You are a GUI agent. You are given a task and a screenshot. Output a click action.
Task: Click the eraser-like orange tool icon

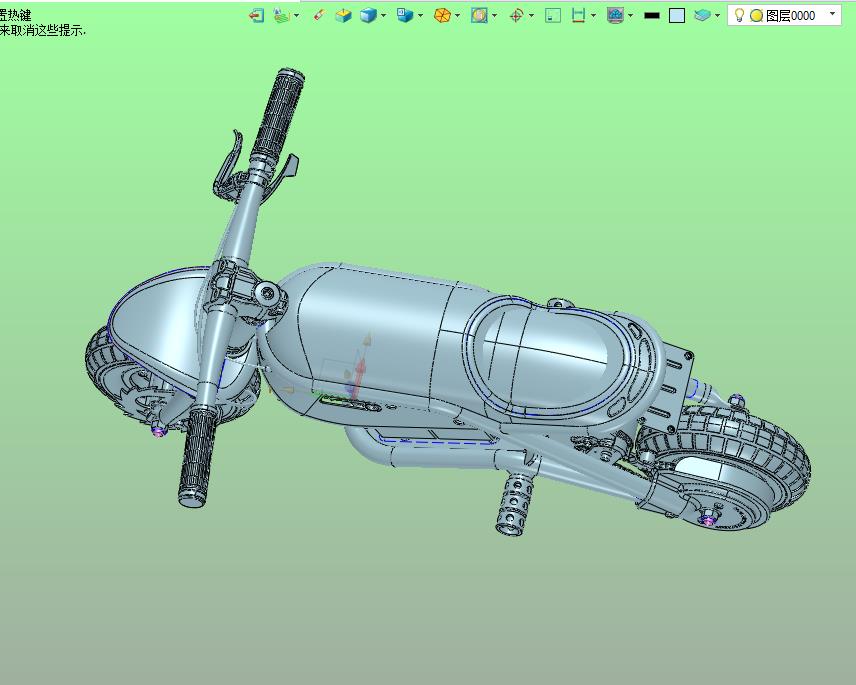tap(319, 15)
